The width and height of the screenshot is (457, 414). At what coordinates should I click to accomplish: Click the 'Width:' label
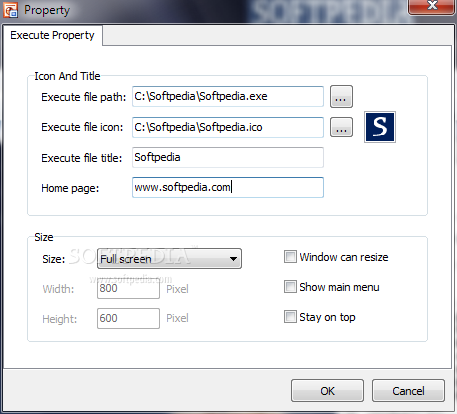tap(58, 289)
